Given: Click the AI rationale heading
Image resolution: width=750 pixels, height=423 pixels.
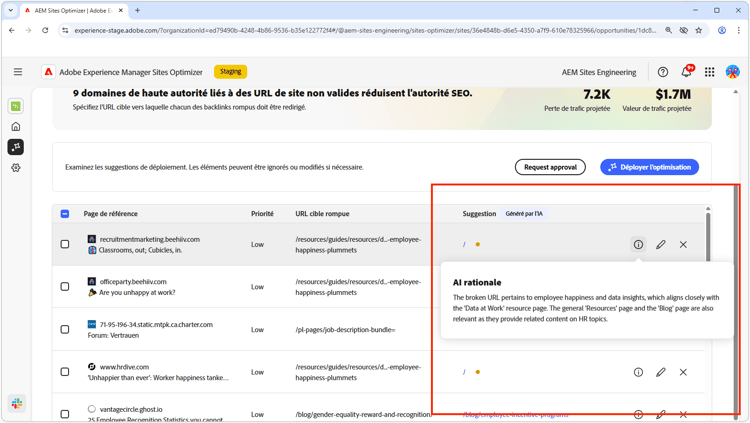Looking at the screenshot, I should [477, 282].
